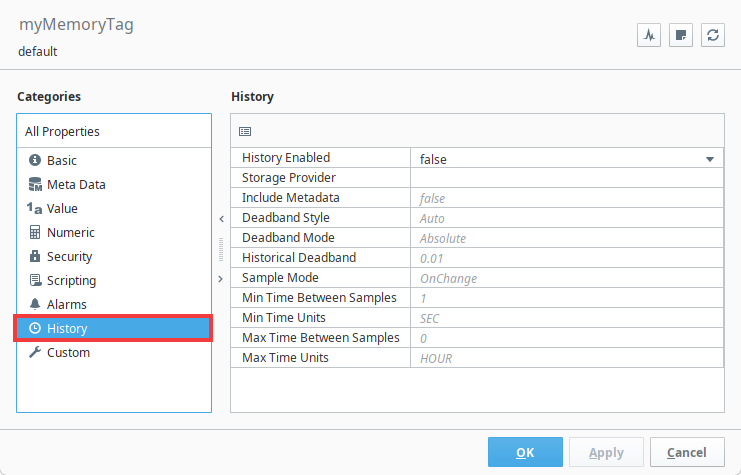Confirm changes with the OK button
Image resolution: width=741 pixels, height=475 pixels.
click(525, 452)
